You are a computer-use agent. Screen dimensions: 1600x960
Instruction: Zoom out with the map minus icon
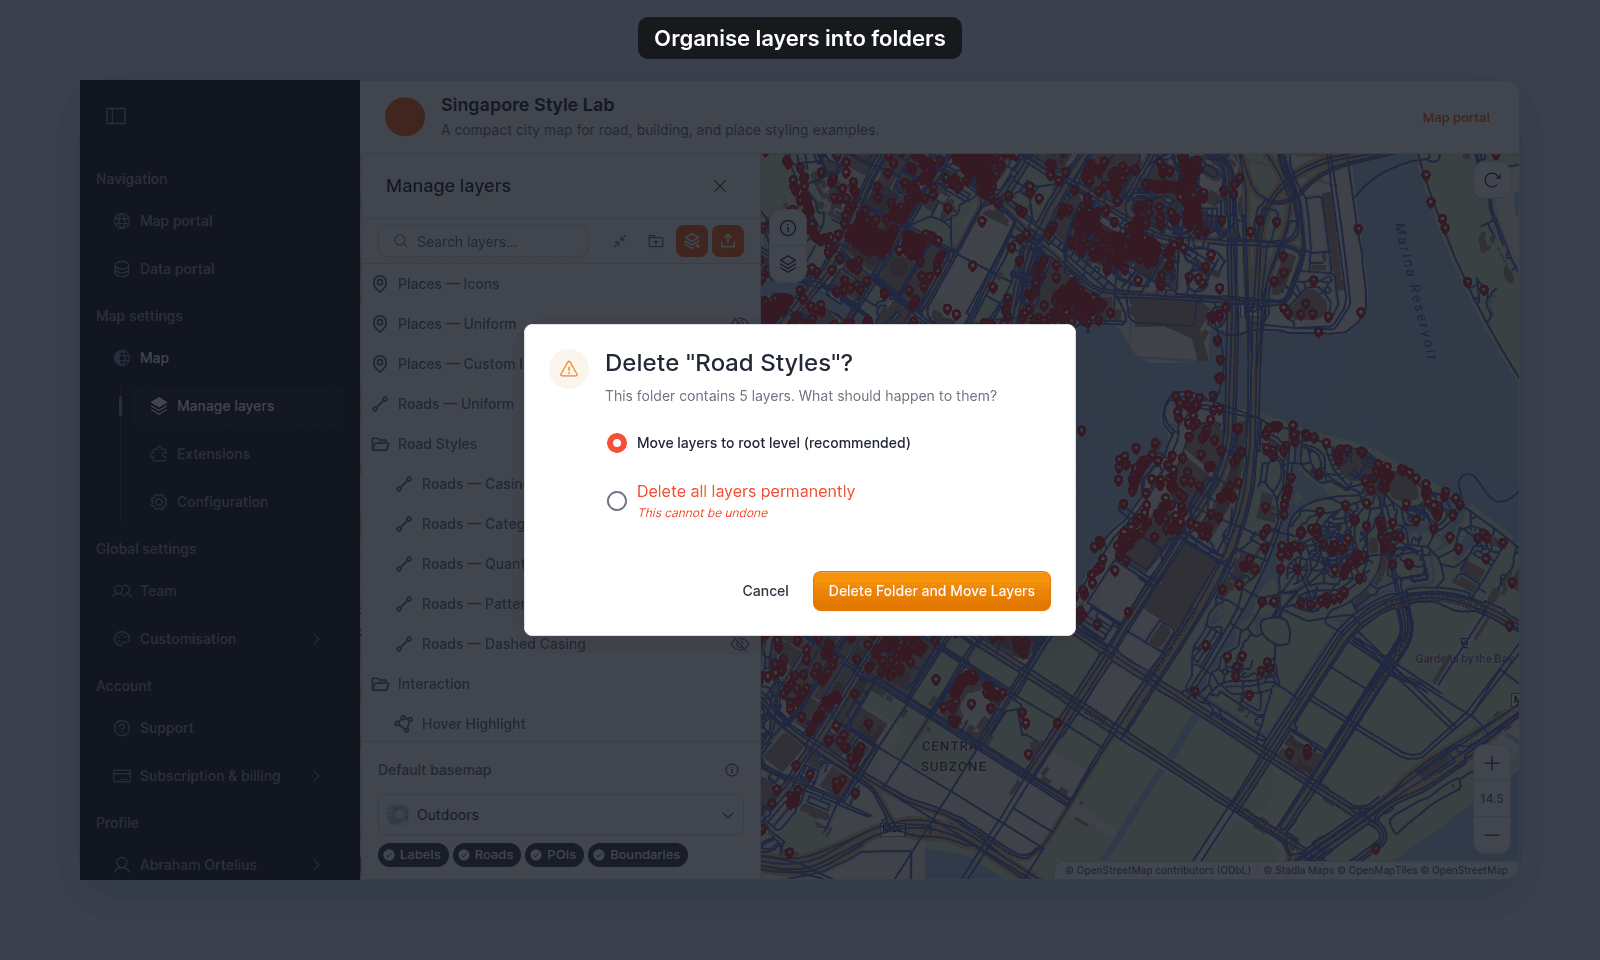point(1492,835)
